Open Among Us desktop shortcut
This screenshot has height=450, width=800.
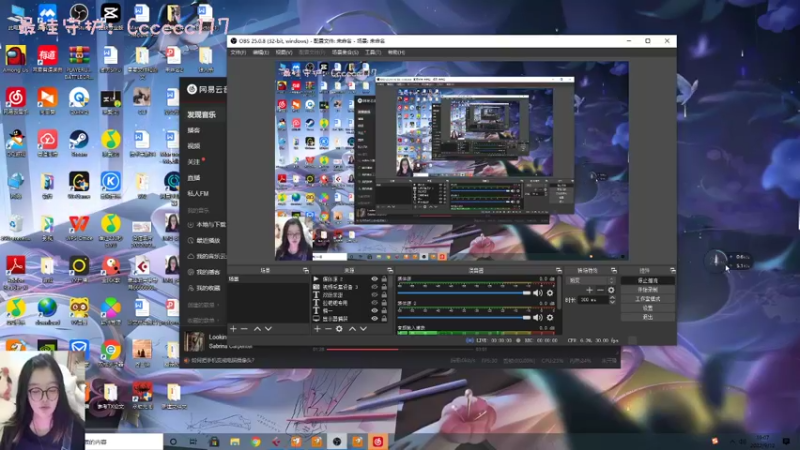16,59
